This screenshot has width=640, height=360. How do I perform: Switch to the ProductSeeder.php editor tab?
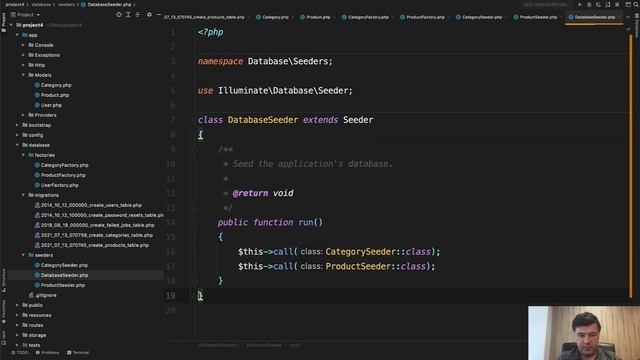pos(536,17)
